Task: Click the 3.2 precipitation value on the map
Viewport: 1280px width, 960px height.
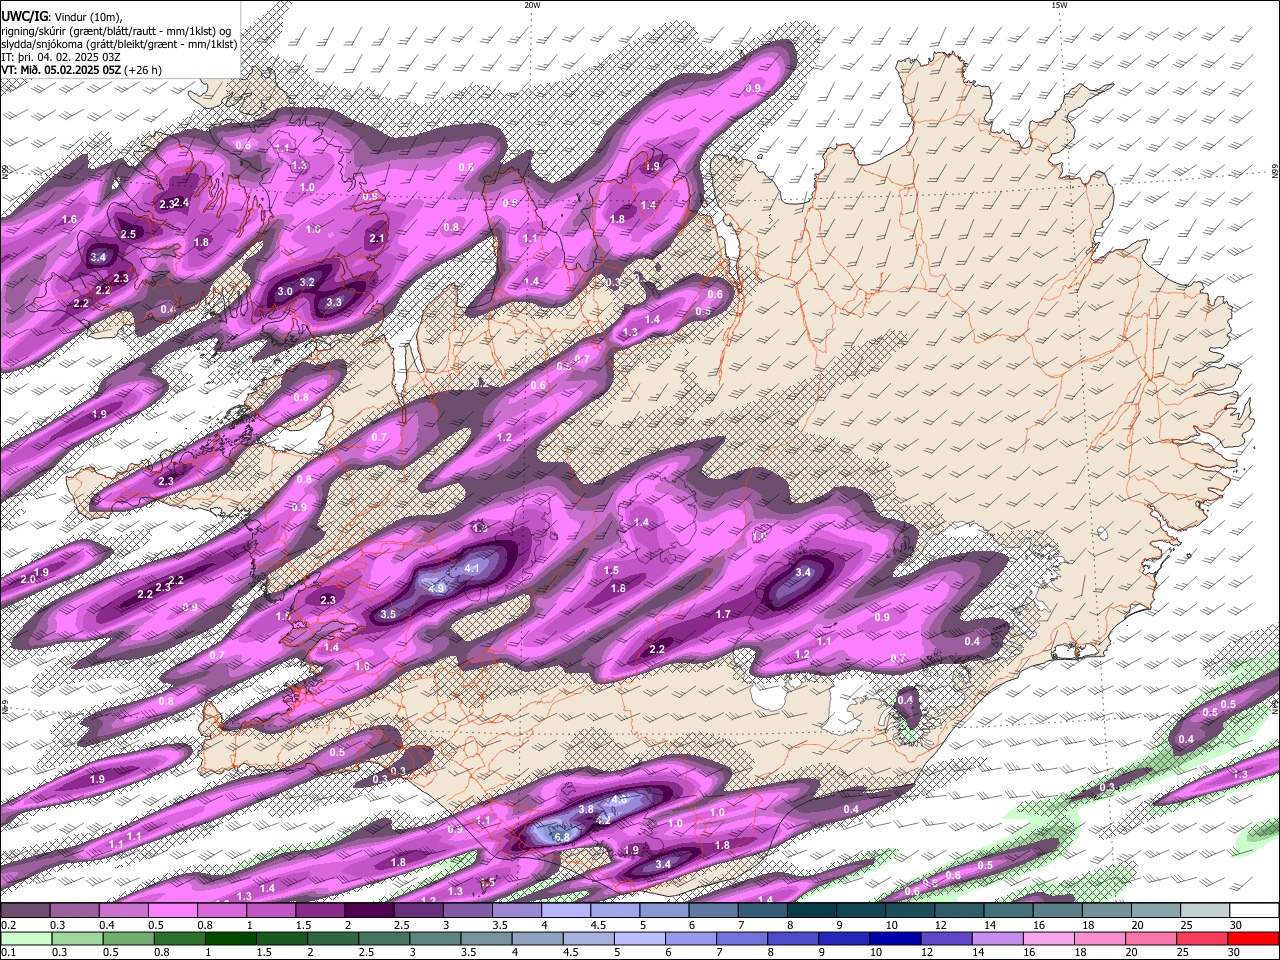Action: (308, 283)
